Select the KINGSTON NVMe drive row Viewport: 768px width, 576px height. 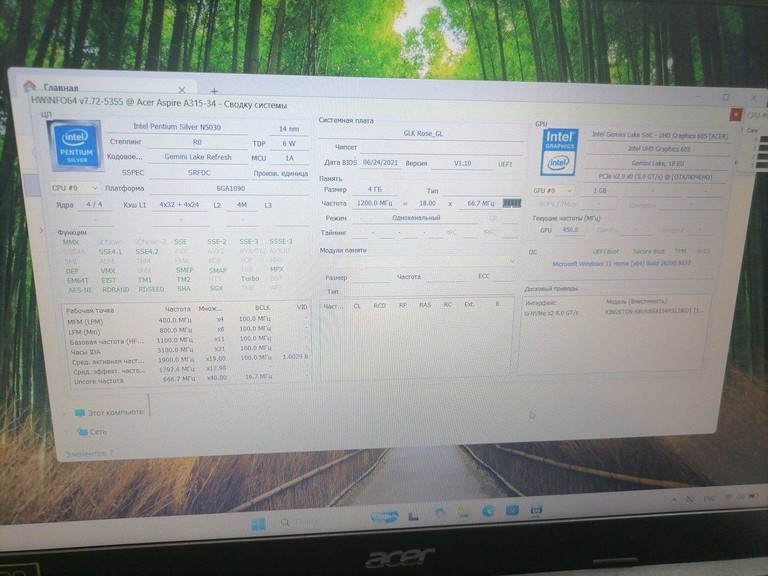click(x=614, y=312)
